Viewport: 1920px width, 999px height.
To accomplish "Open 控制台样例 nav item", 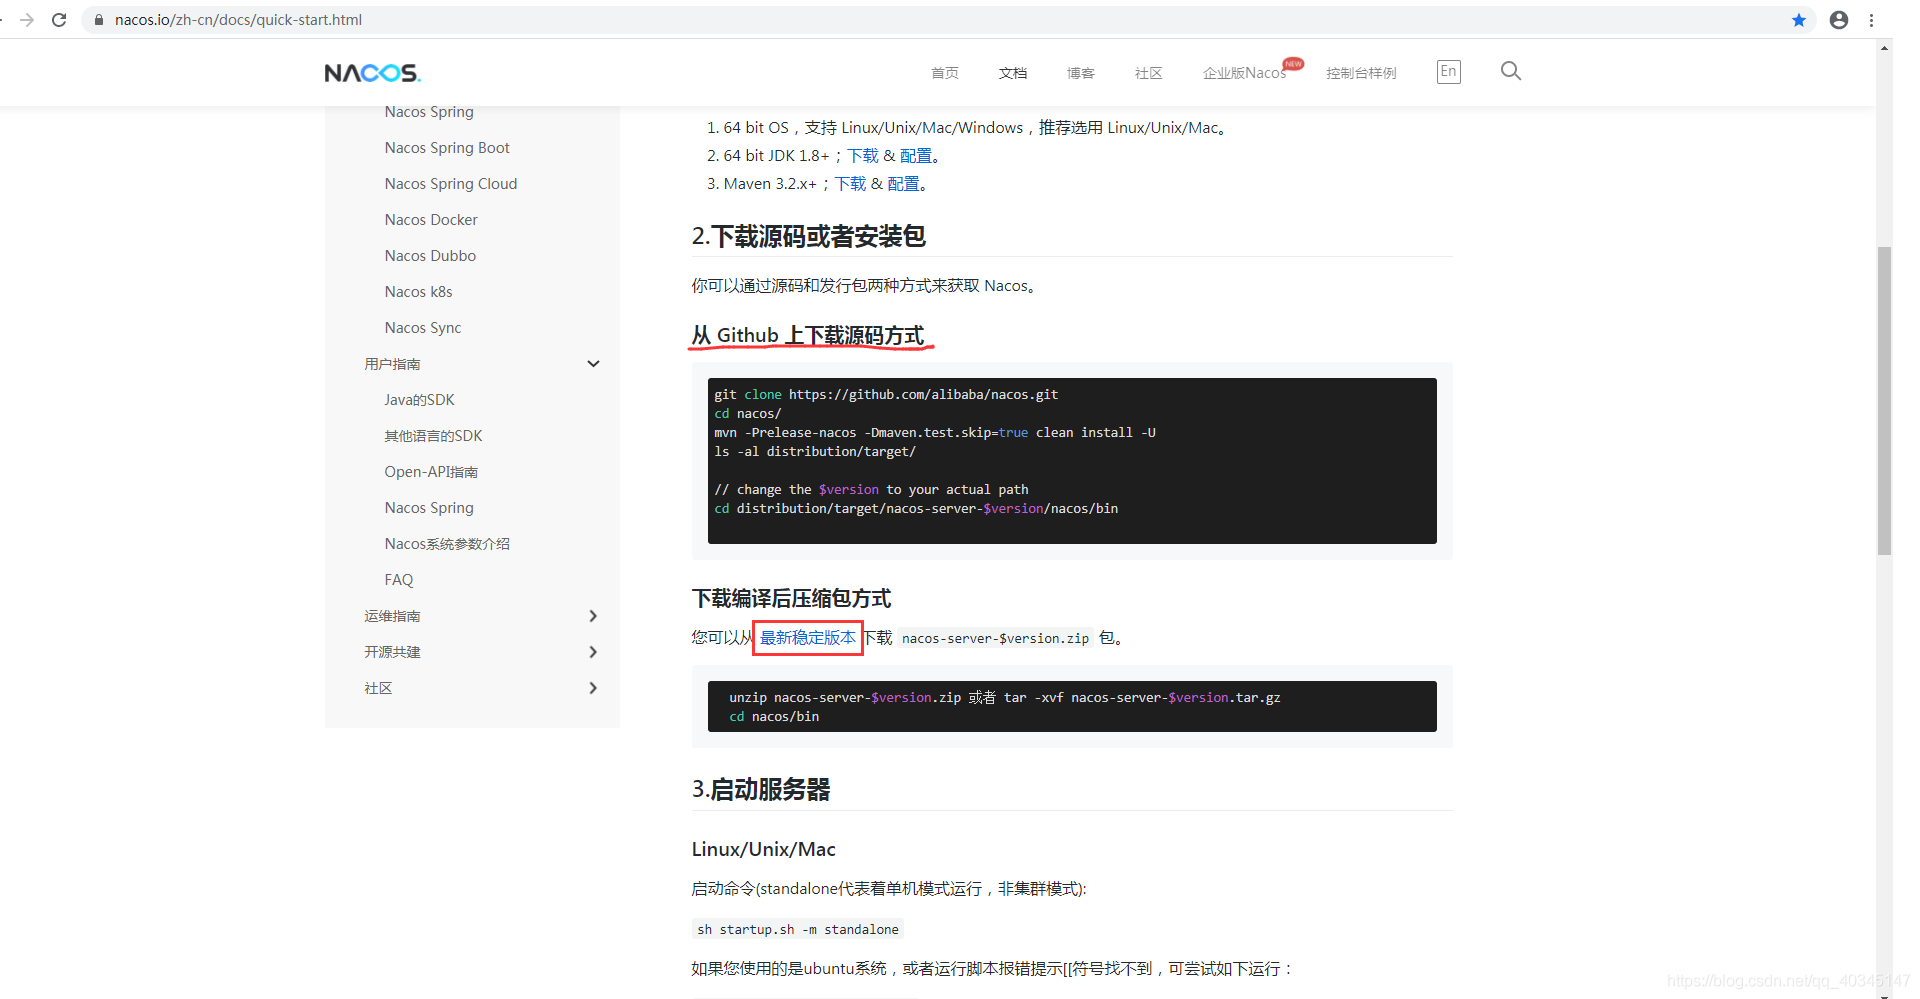I will 1361,73.
